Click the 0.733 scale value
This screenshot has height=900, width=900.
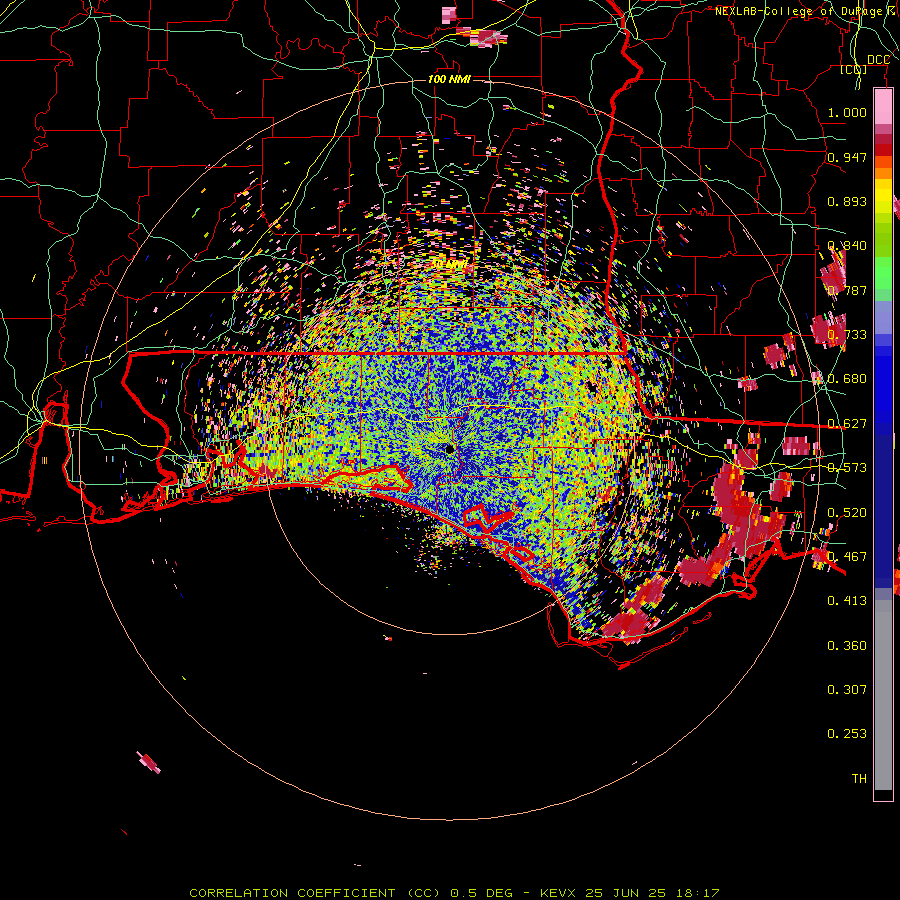[x=847, y=335]
